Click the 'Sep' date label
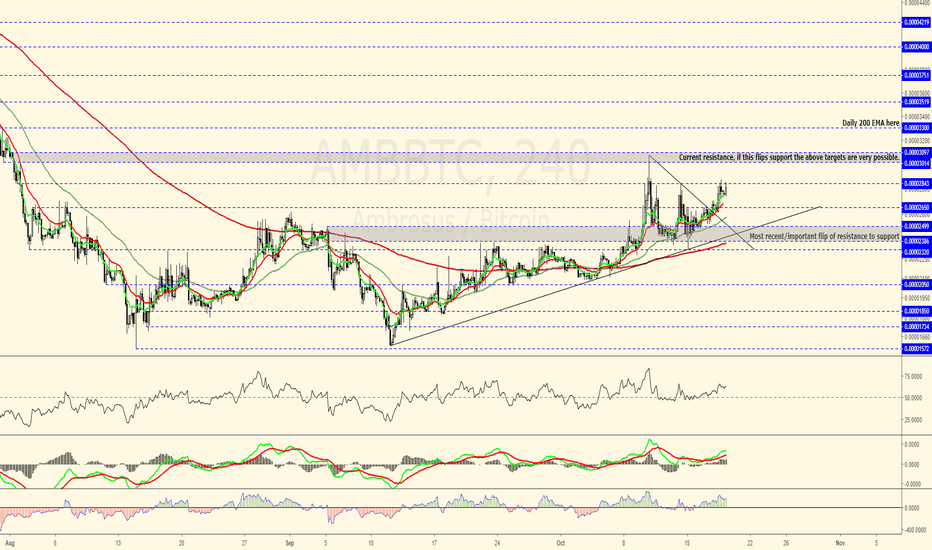 [289, 543]
